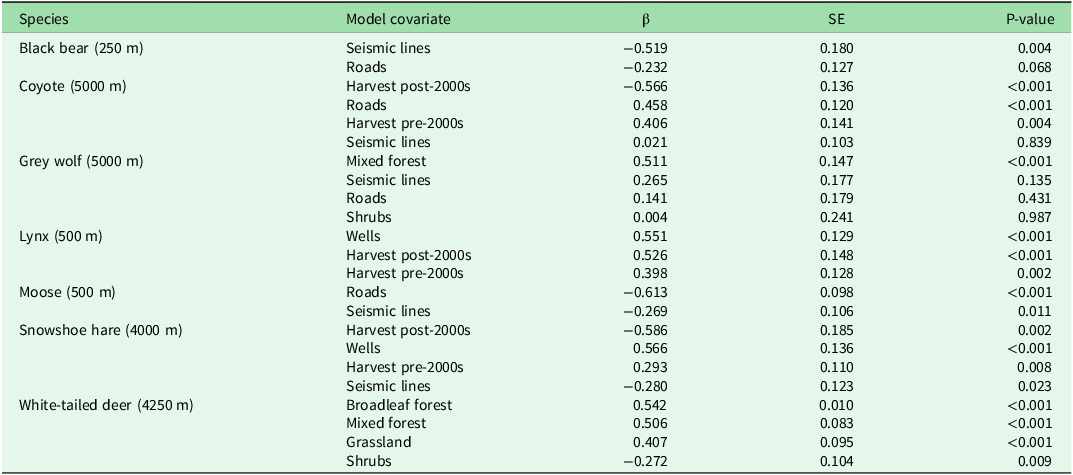Click the Grassland covariate cell

pos(378,442)
